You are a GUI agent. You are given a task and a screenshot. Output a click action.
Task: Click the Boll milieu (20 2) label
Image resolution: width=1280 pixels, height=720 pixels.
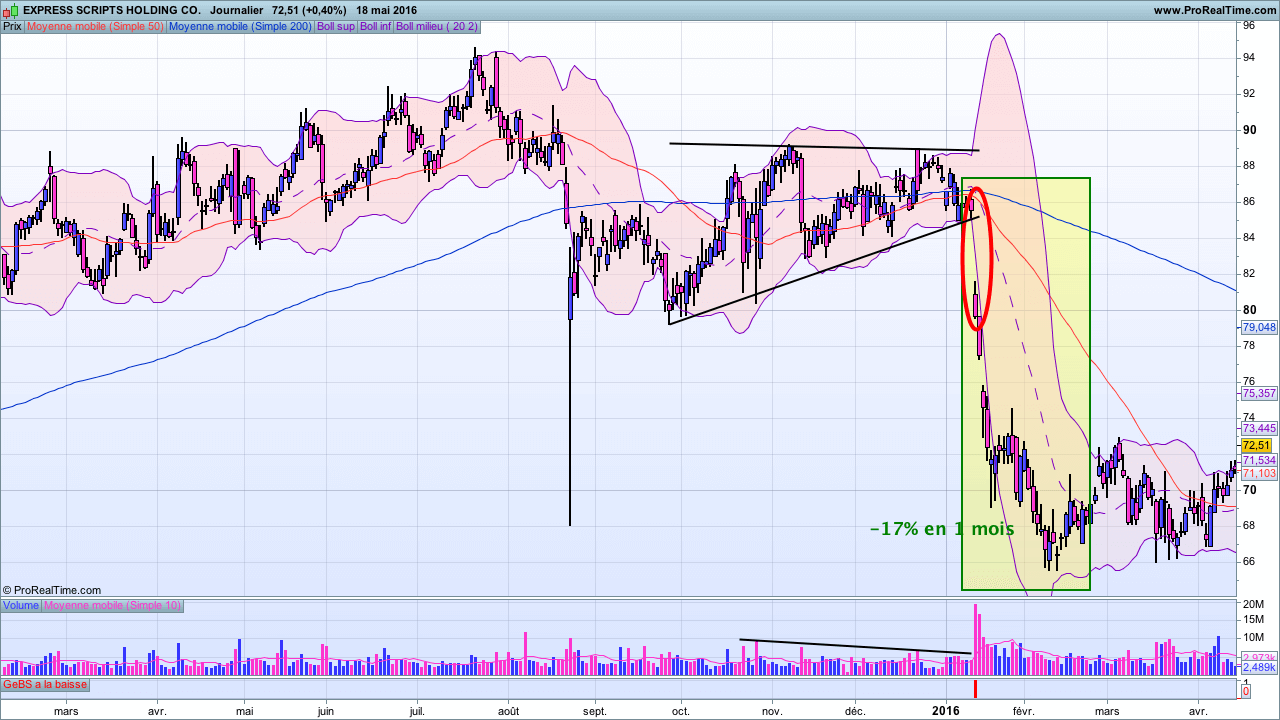click(437, 26)
